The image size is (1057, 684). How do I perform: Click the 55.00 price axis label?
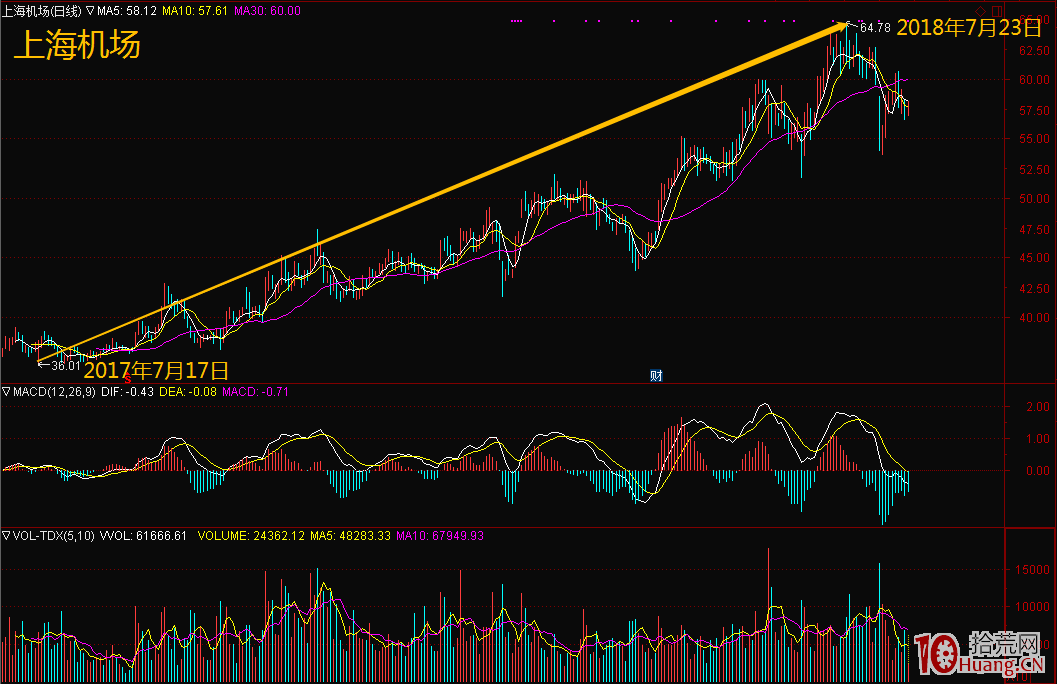tap(1034, 139)
